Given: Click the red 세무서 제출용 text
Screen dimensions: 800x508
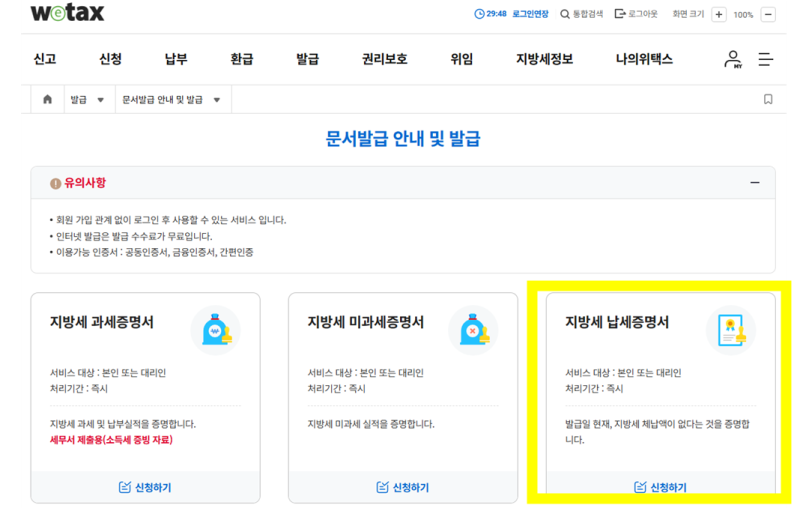Looking at the screenshot, I should (x=111, y=440).
